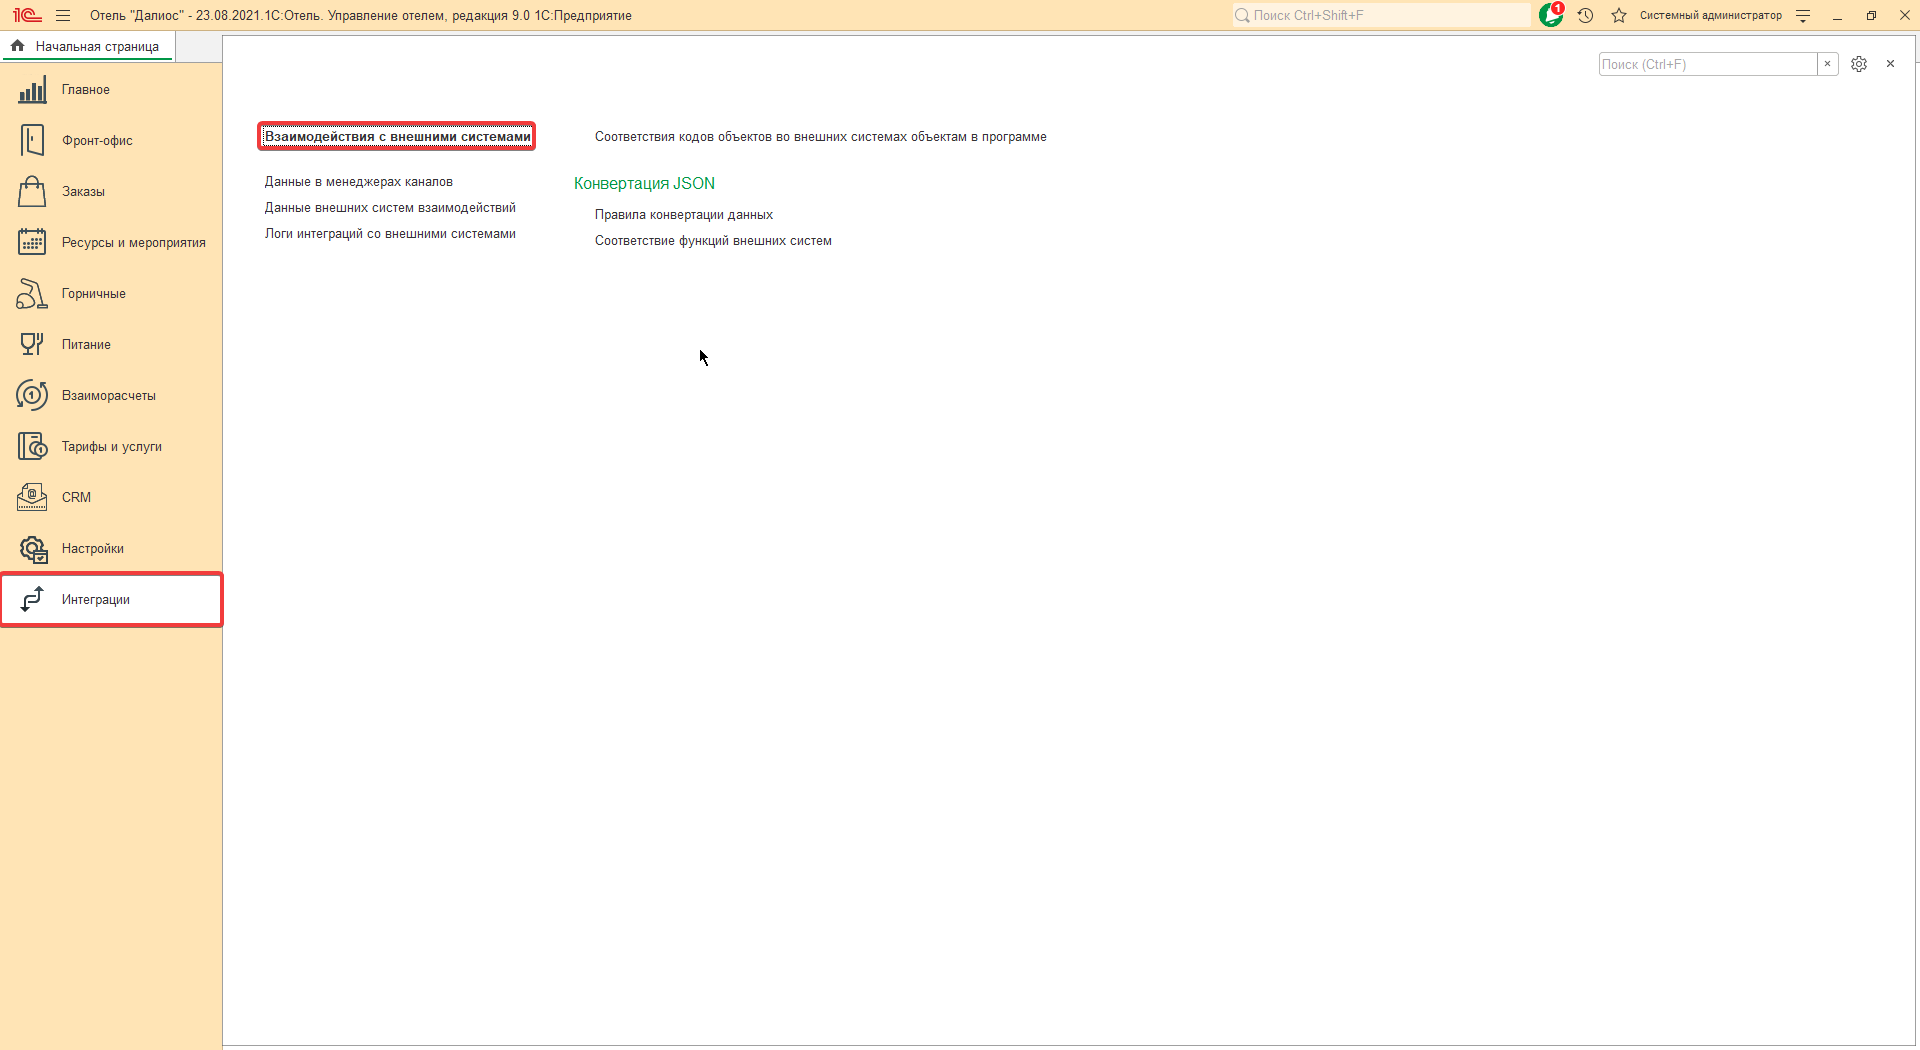Screen dimensions: 1920x1050
Task: Open the hamburger main menu
Action: [63, 15]
